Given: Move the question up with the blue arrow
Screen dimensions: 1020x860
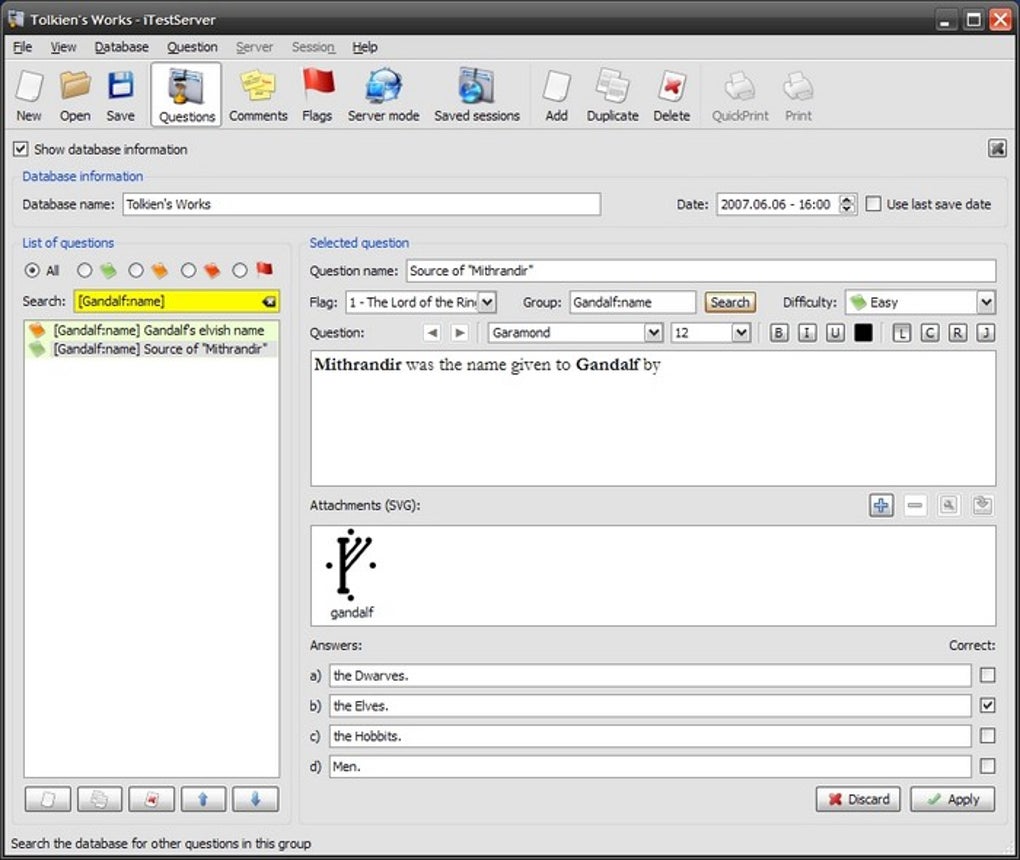Looking at the screenshot, I should tap(203, 799).
